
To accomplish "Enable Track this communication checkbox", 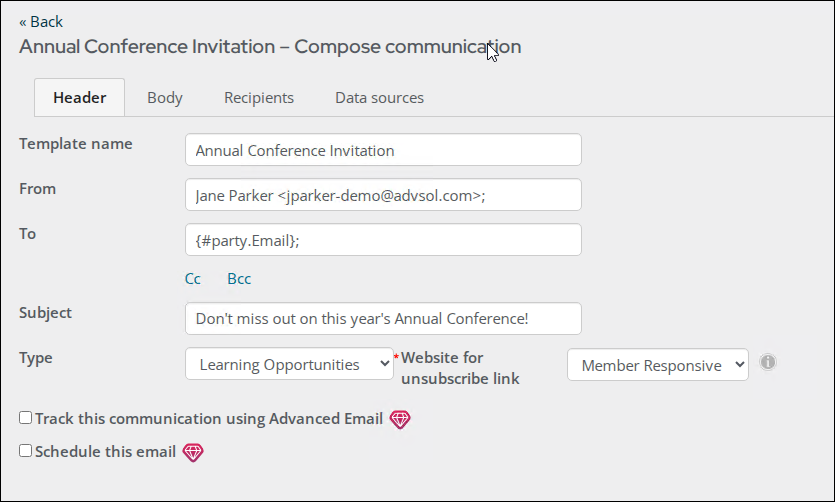I will click(x=26, y=418).
